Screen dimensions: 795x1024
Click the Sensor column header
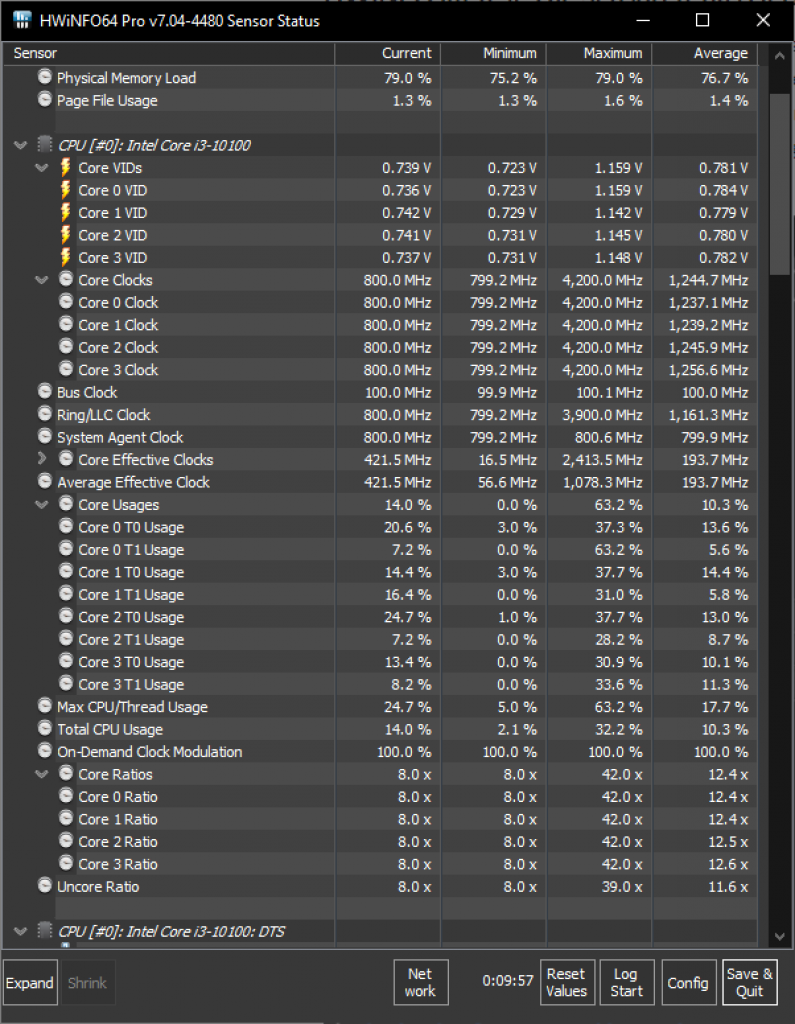coord(169,54)
